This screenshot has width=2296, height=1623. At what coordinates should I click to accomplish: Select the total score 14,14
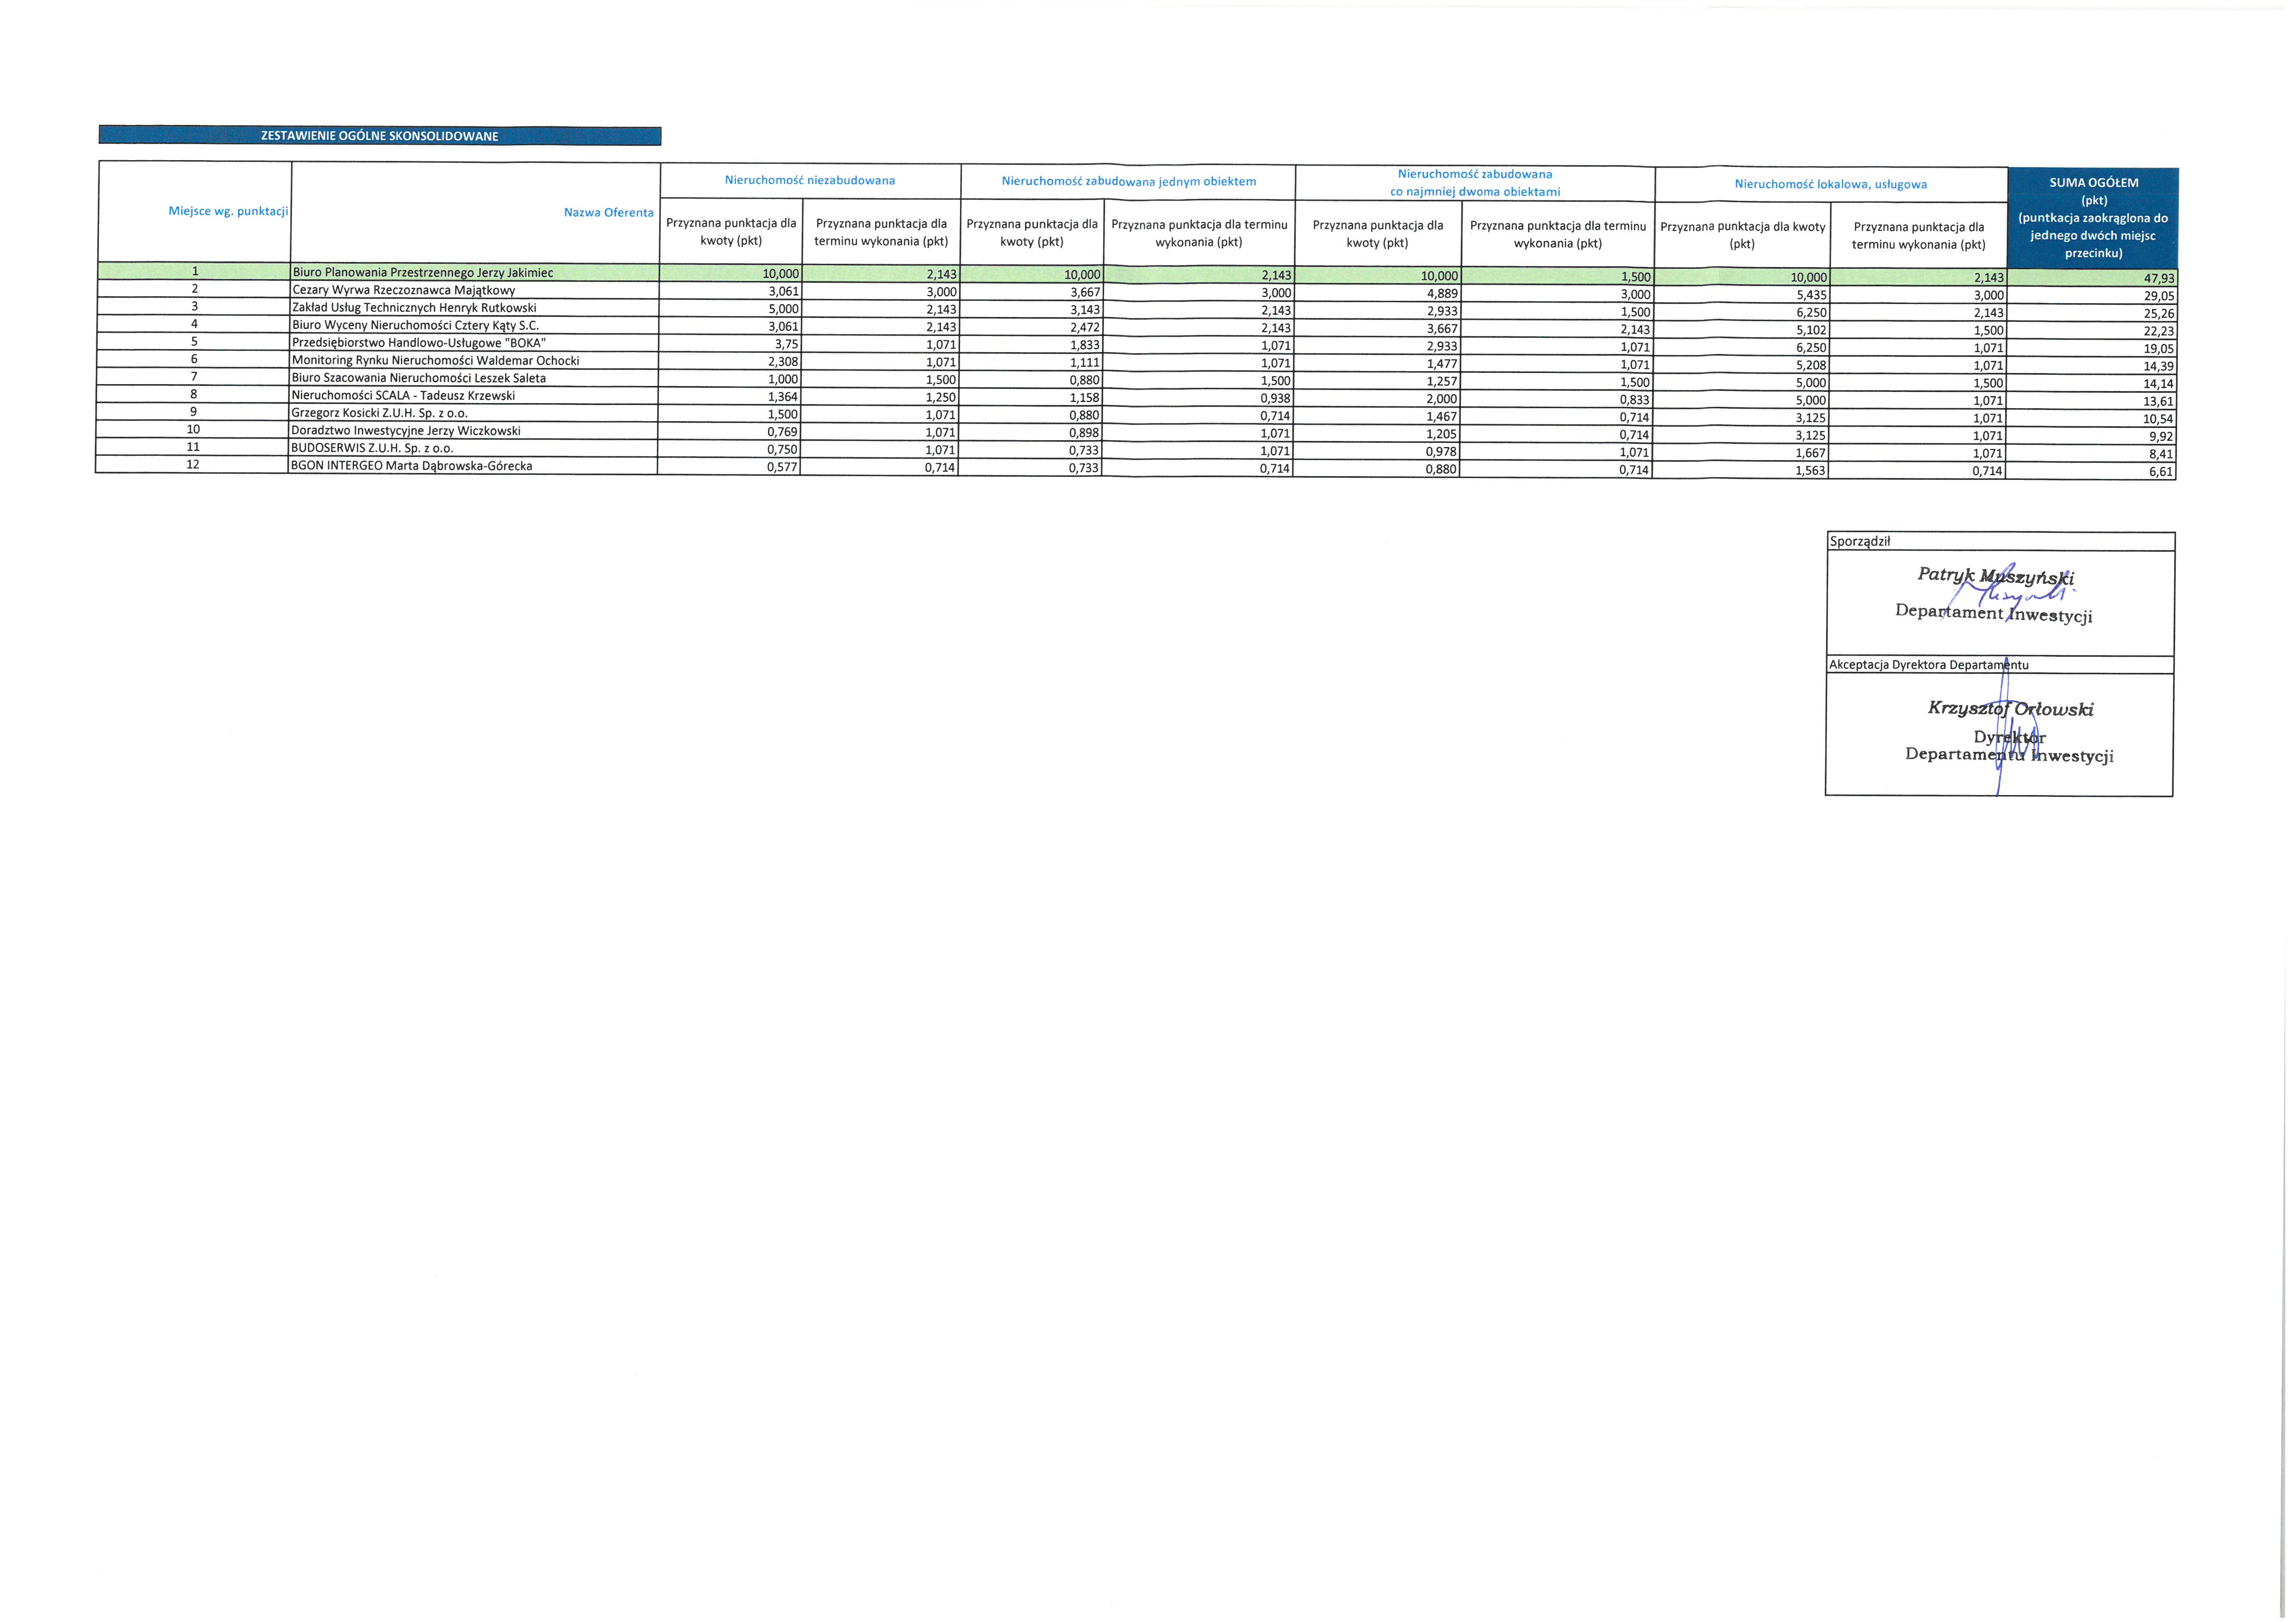tap(2159, 384)
